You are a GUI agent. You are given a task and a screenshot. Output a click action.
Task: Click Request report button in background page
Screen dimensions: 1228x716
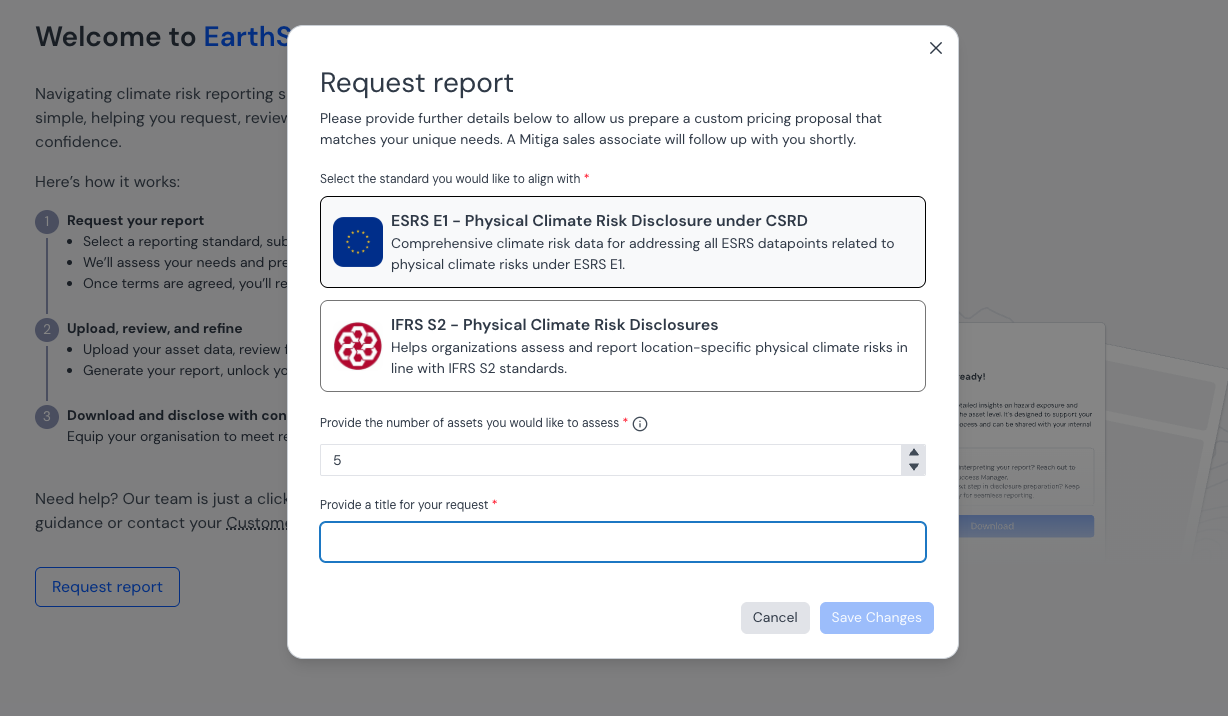(107, 587)
